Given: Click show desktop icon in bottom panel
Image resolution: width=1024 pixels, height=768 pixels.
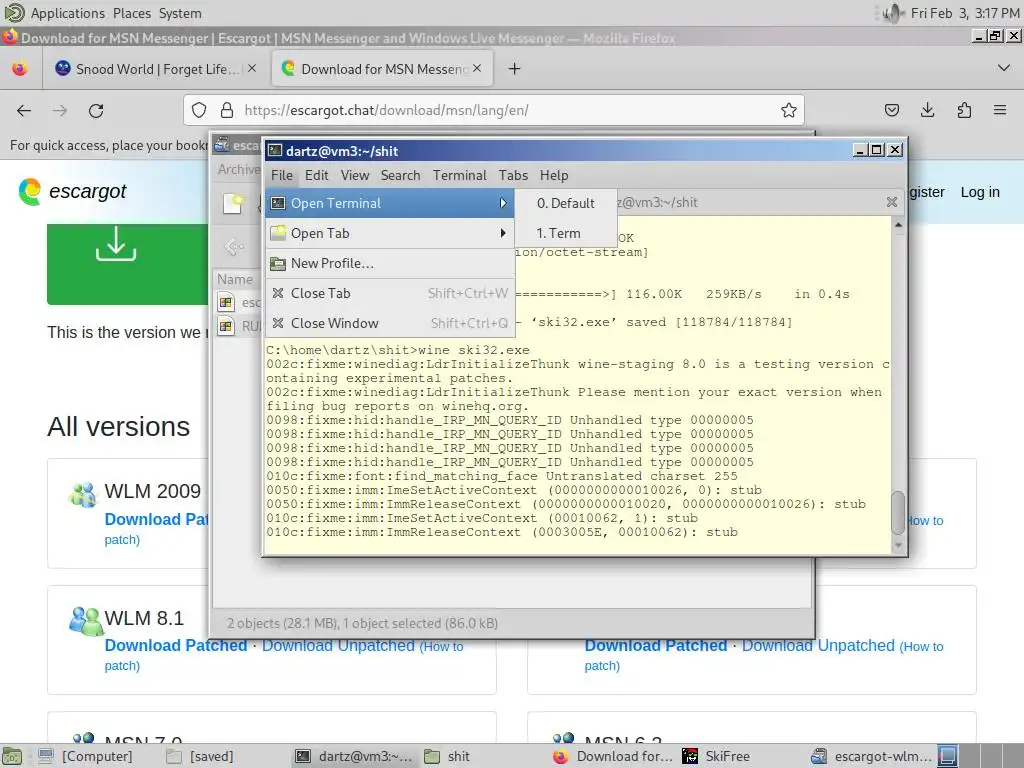Looking at the screenshot, I should 12,756.
